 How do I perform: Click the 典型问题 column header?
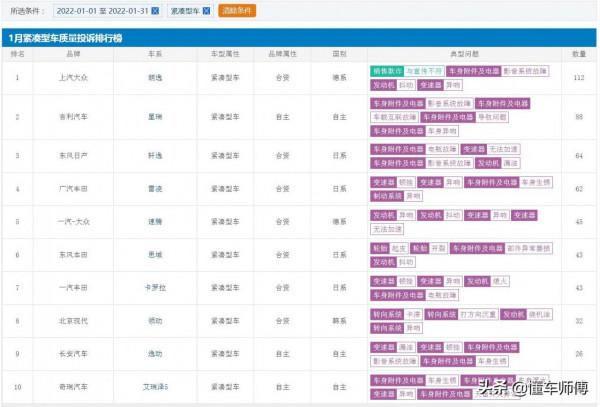coord(464,54)
